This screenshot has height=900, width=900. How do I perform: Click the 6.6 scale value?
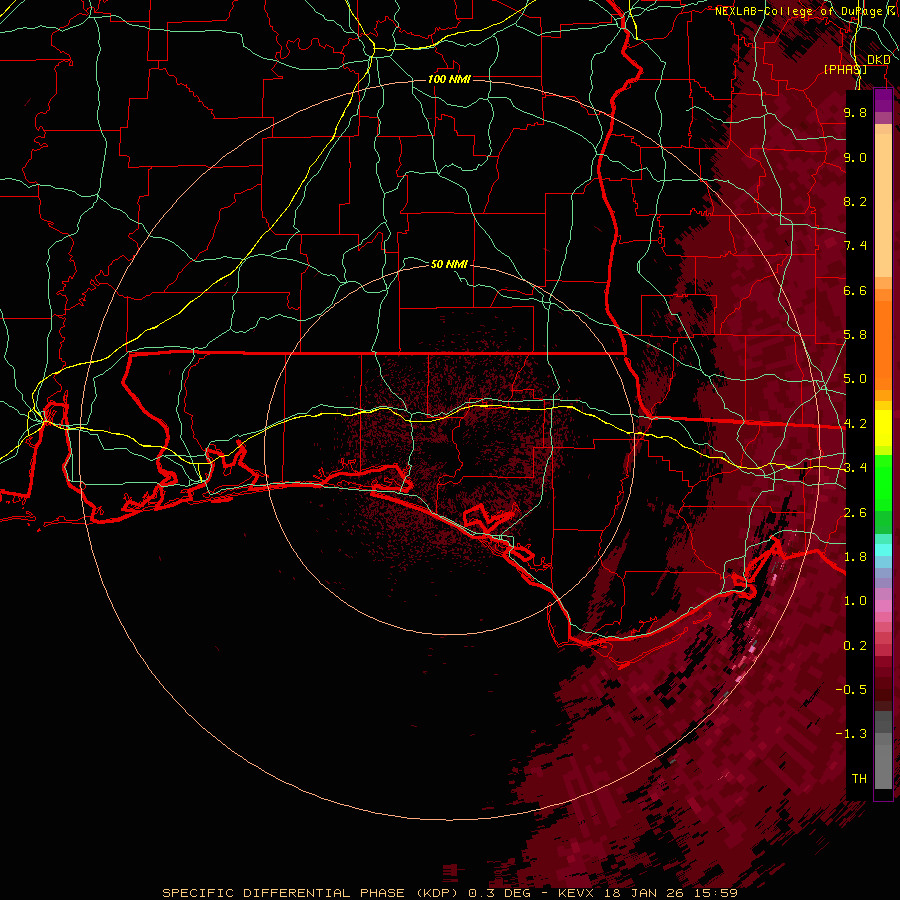[855, 290]
